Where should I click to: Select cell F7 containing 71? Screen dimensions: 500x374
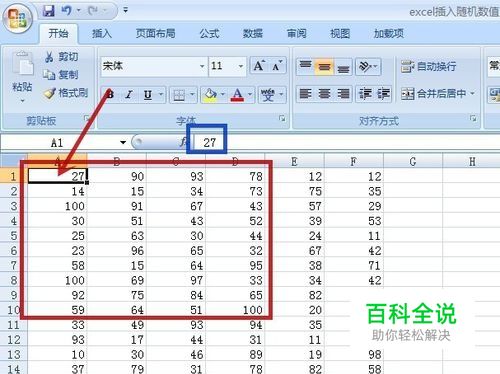354,265
